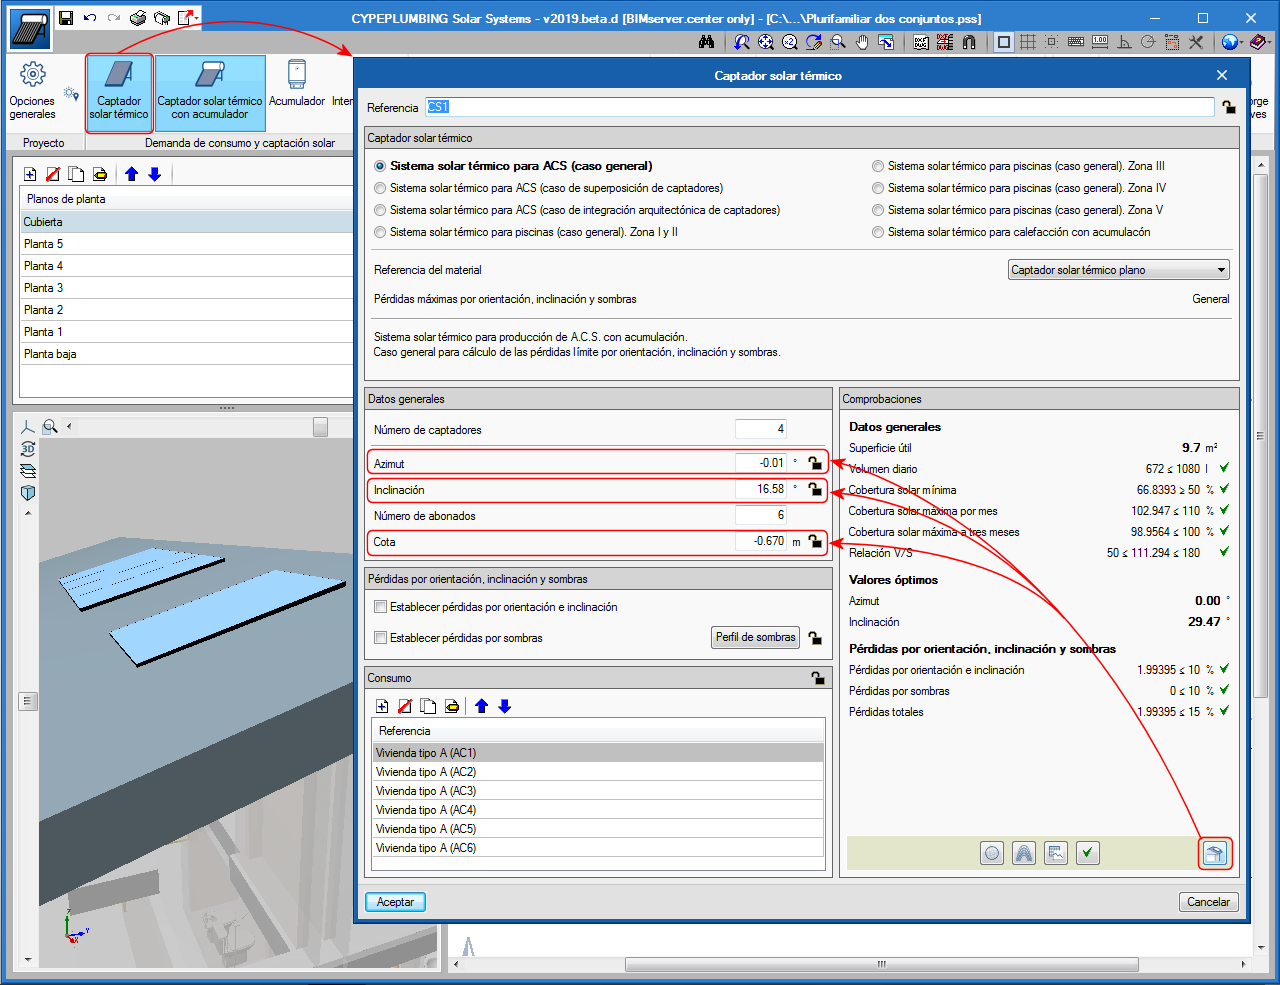Select Sistema solar térmico para ACS (caso general)

point(513,166)
